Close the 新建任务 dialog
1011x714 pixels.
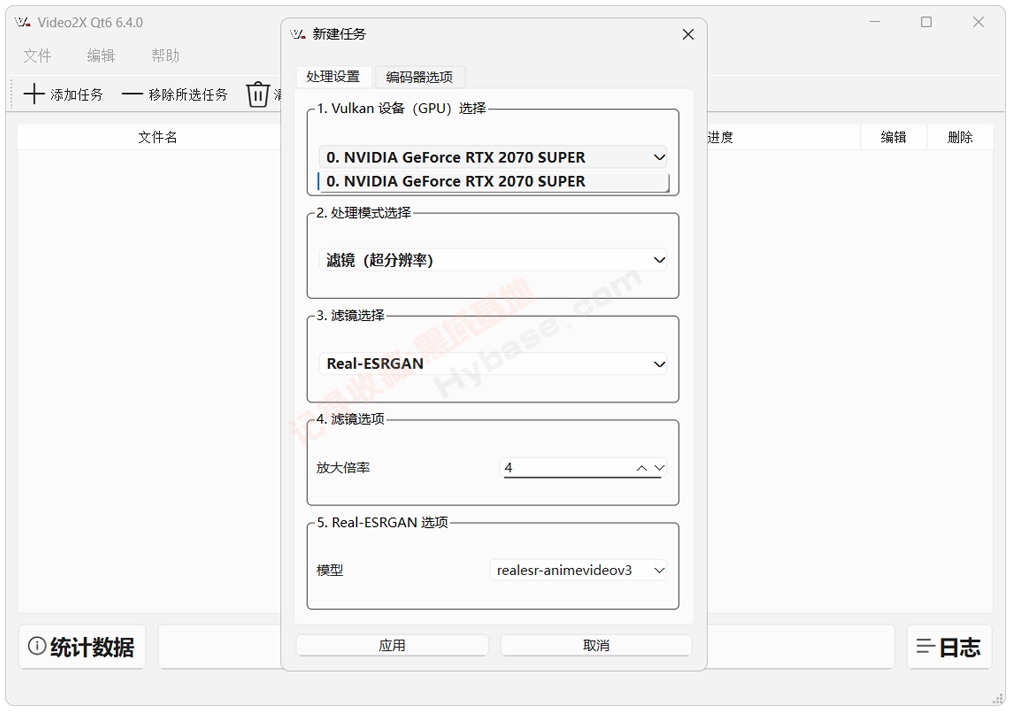pos(688,34)
